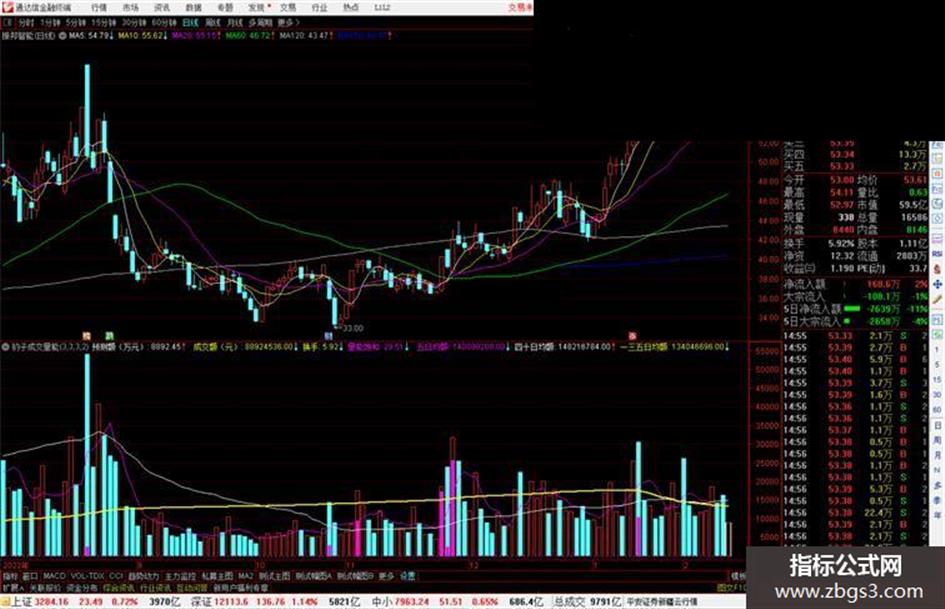Expand 更多 period options
945x609 pixels.
coord(287,22)
